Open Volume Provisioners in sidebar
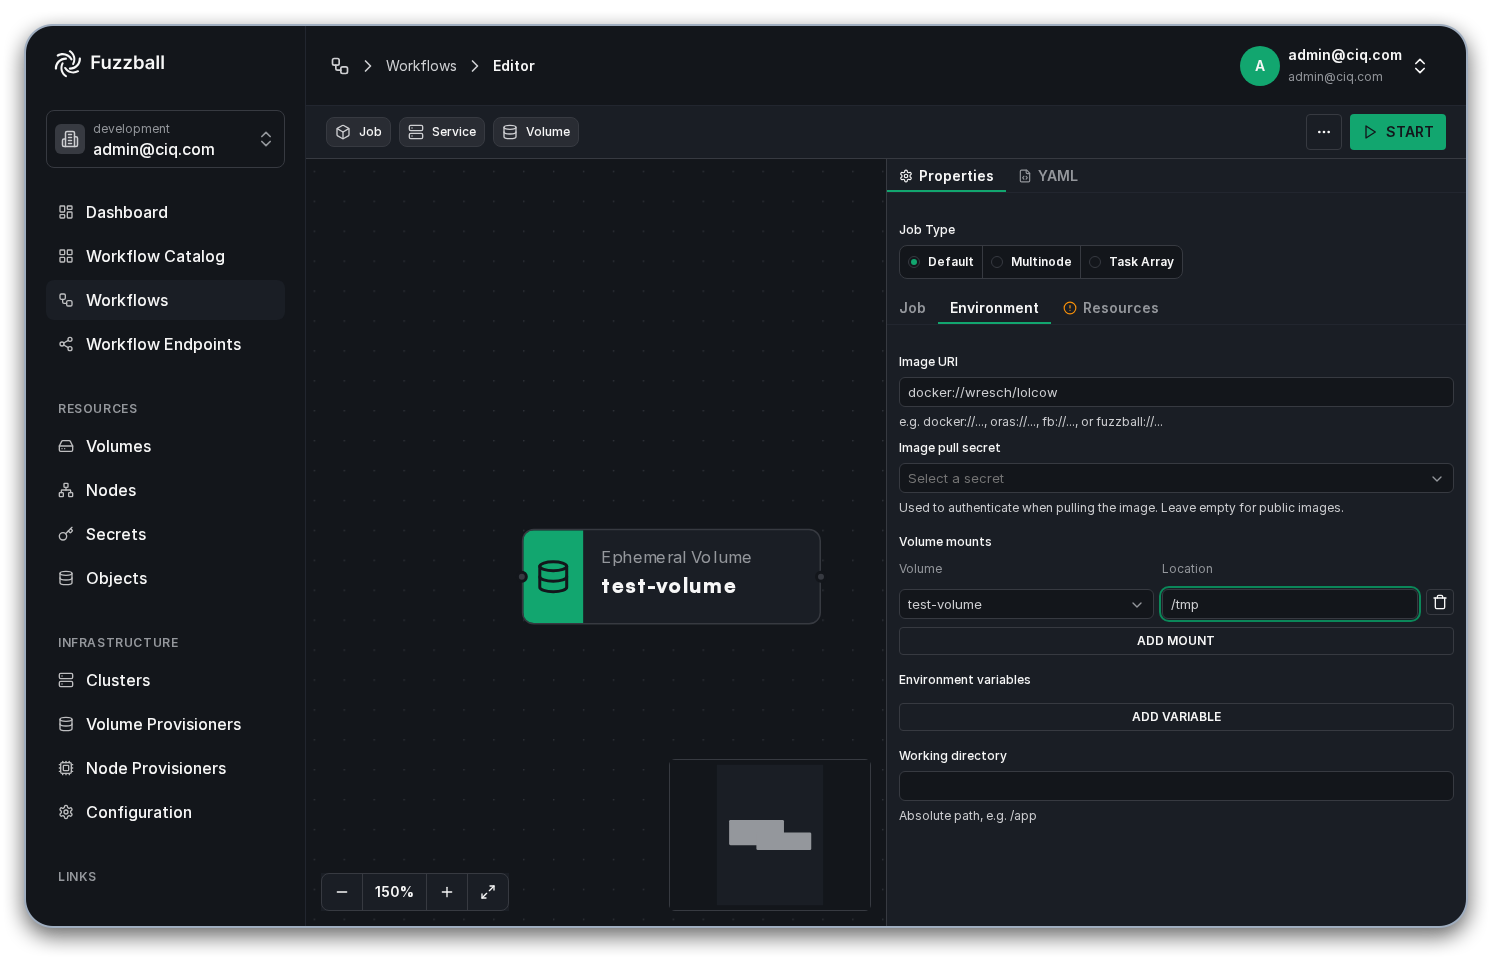The image size is (1492, 960). pos(165,724)
